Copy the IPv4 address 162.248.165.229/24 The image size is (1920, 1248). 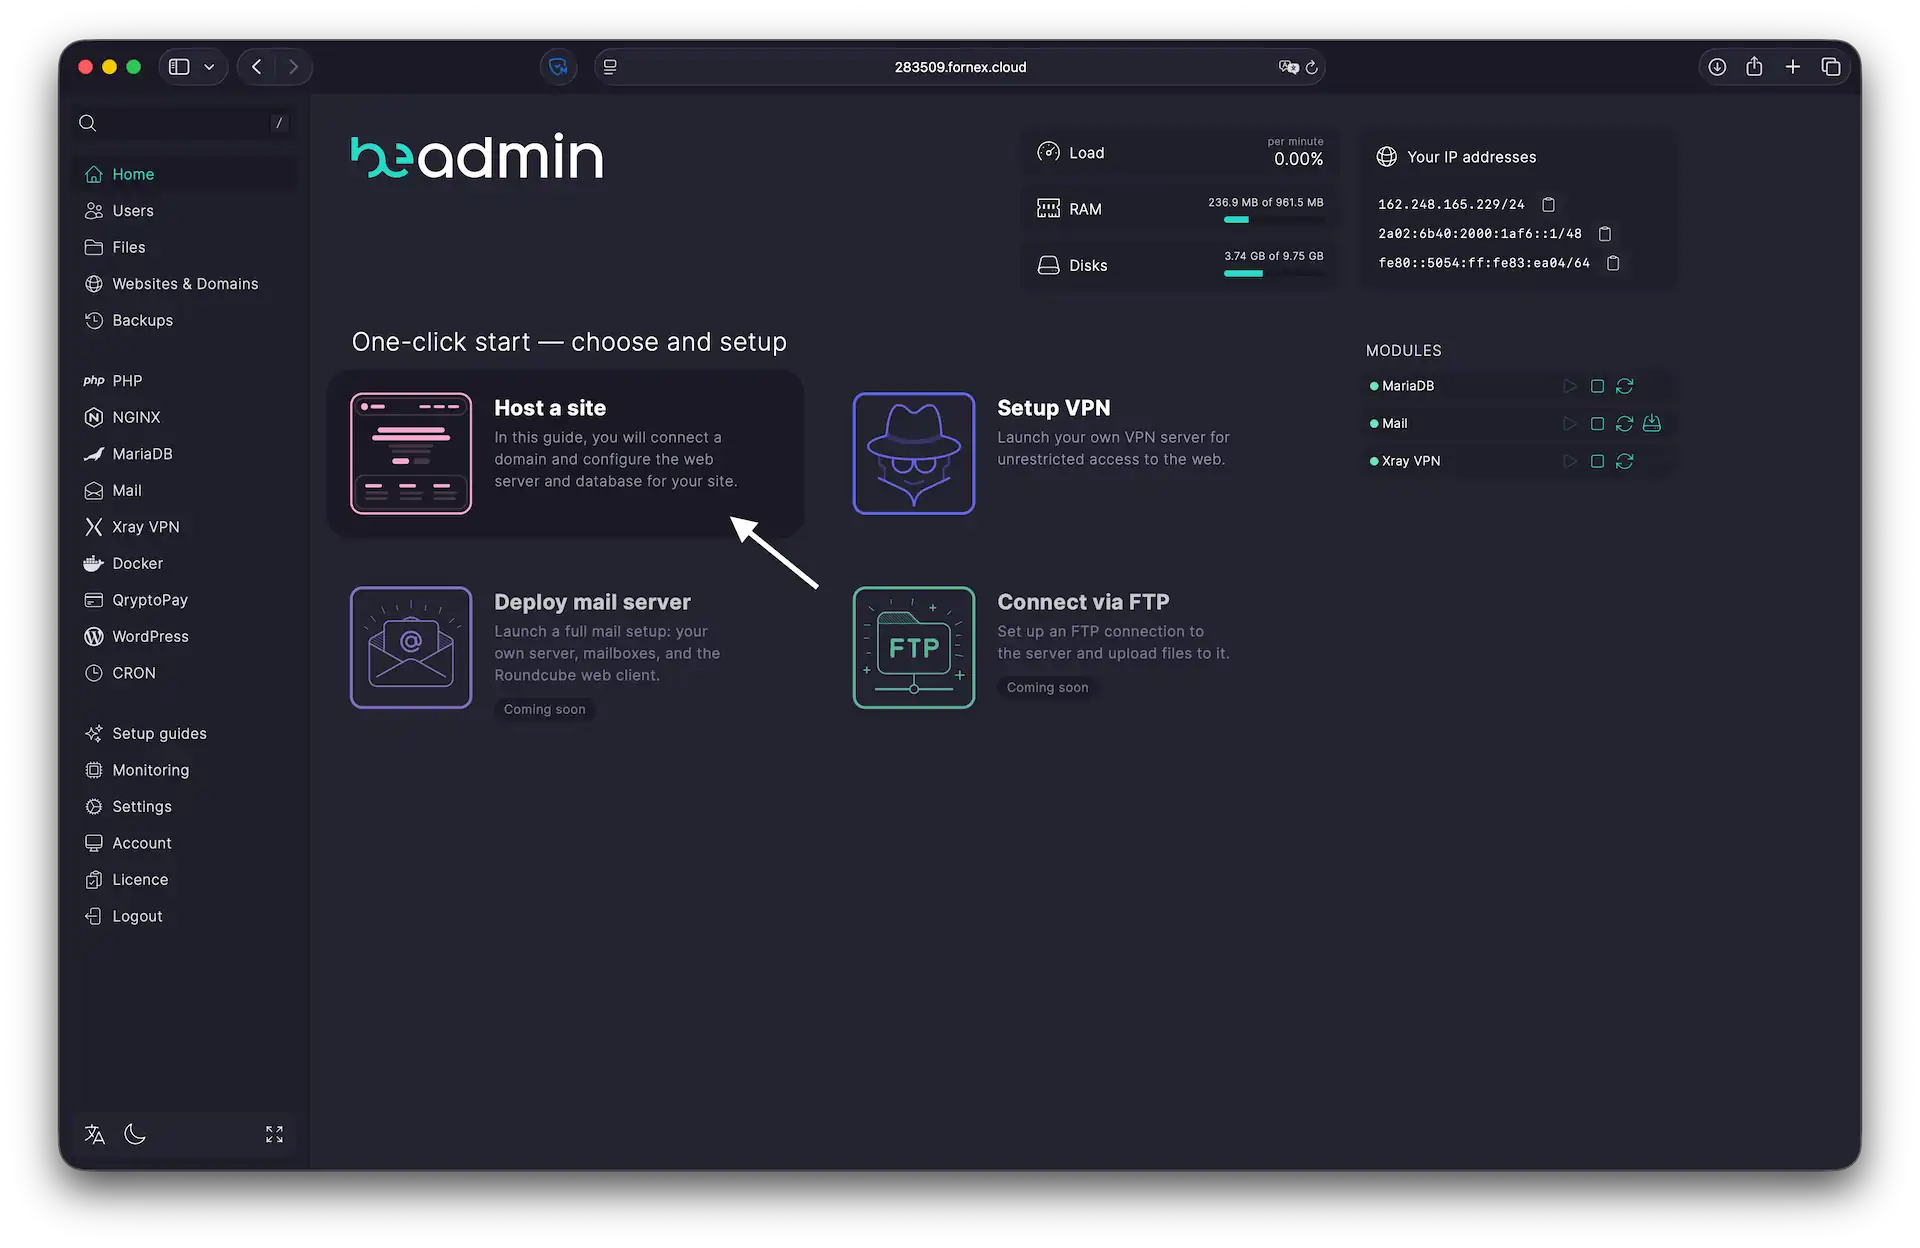point(1548,204)
